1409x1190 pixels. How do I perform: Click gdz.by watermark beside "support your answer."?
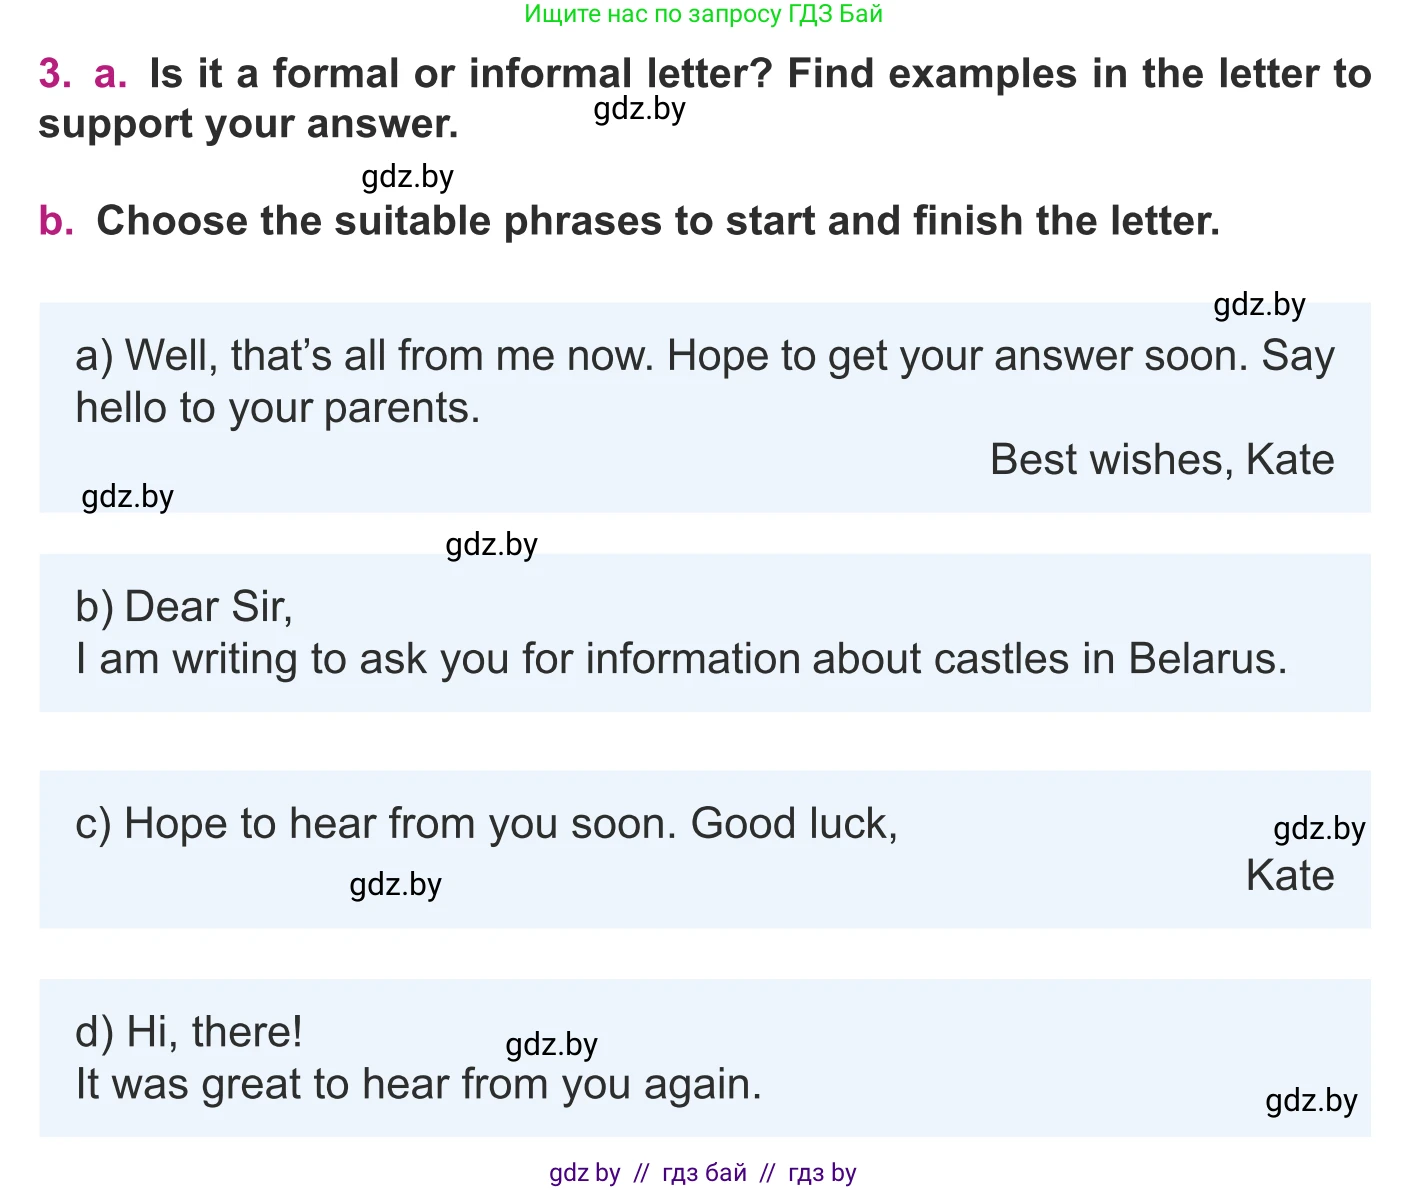tap(639, 109)
